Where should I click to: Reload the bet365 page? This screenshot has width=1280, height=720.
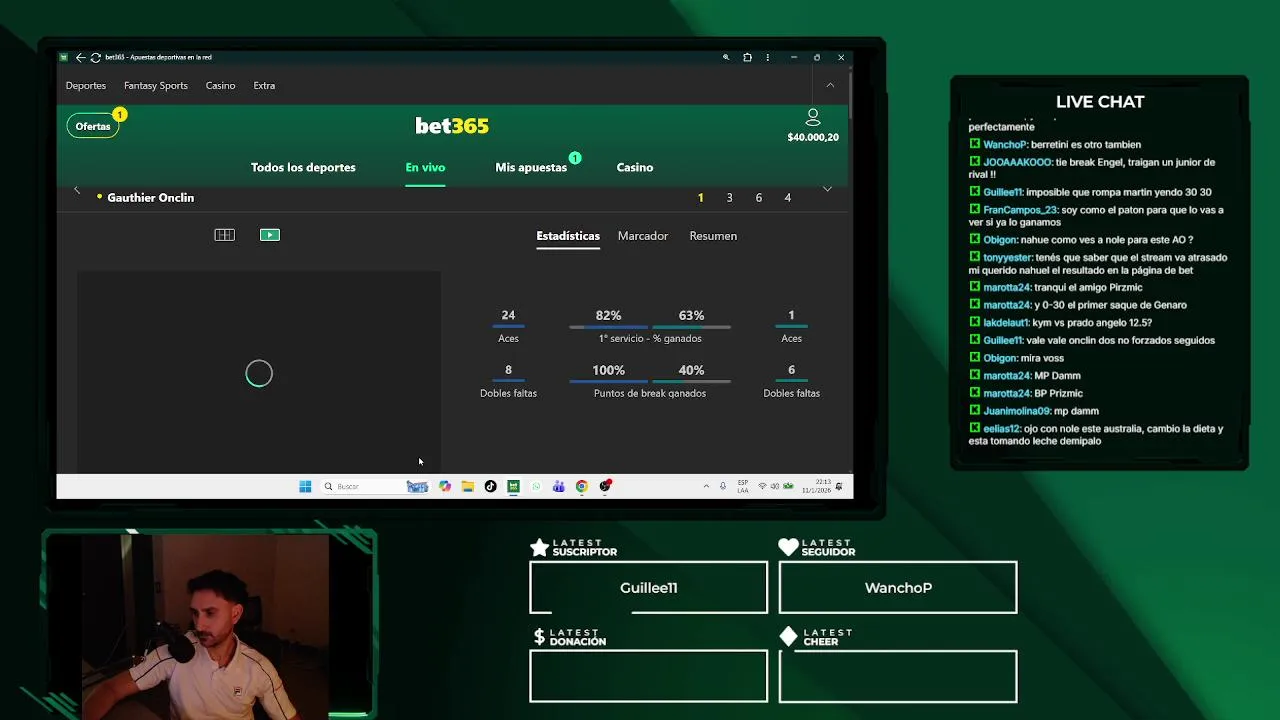click(95, 57)
